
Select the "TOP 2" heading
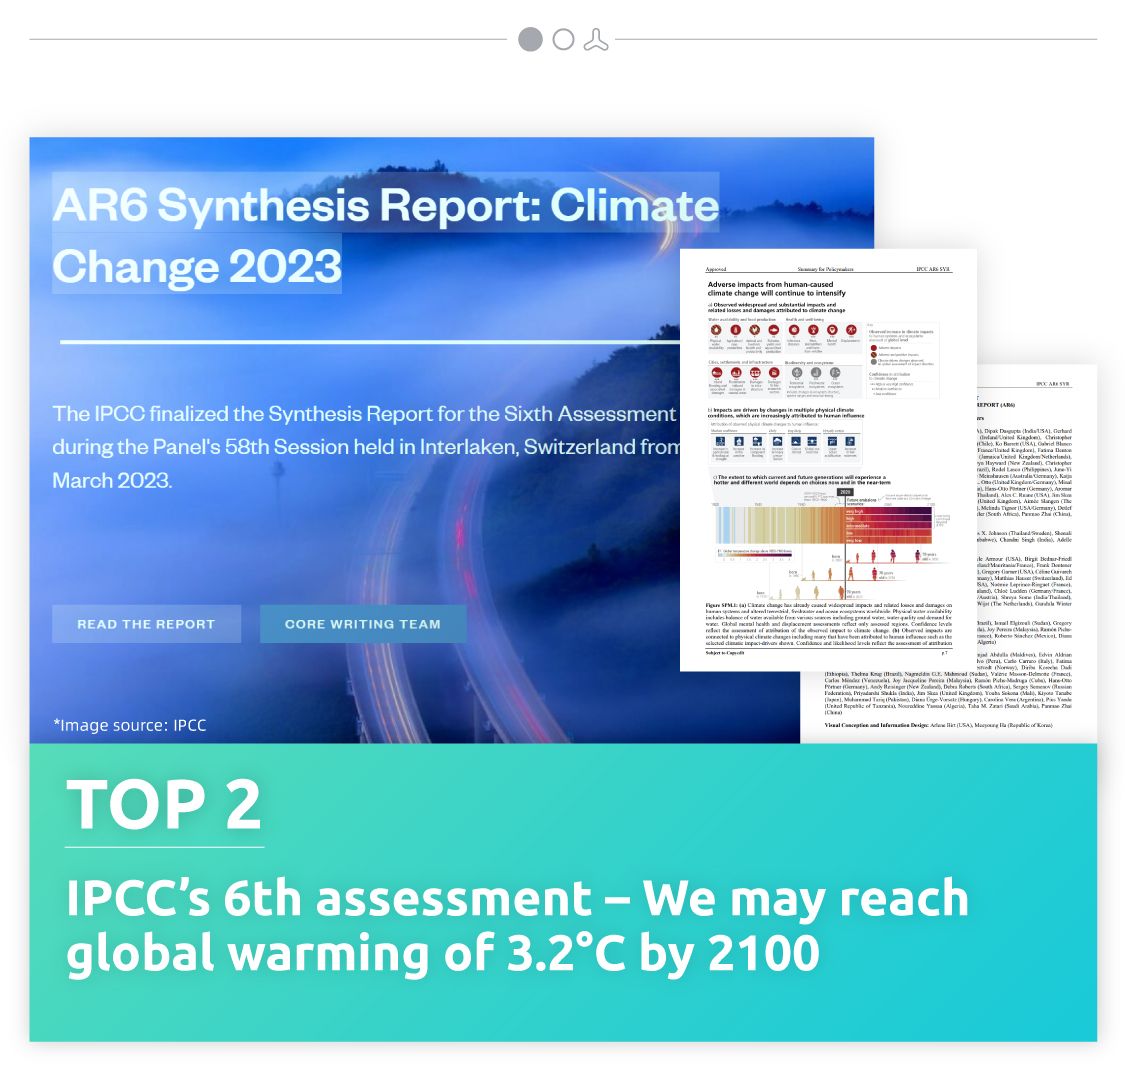click(x=164, y=804)
